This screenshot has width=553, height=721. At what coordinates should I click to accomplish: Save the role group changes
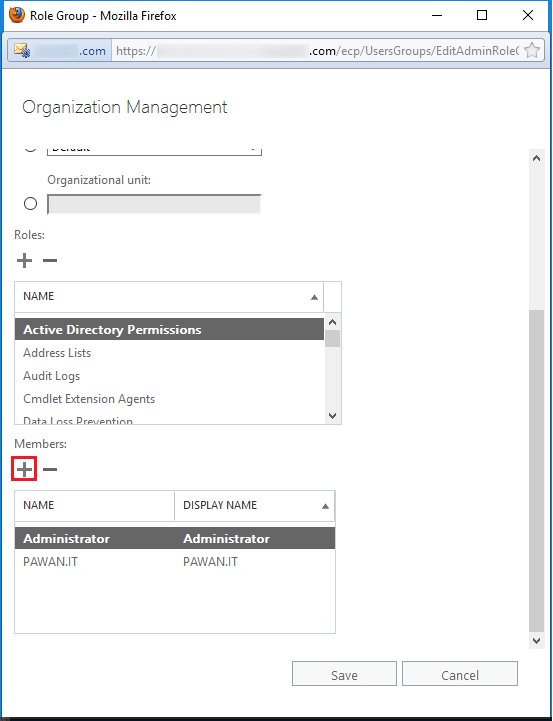(x=344, y=674)
